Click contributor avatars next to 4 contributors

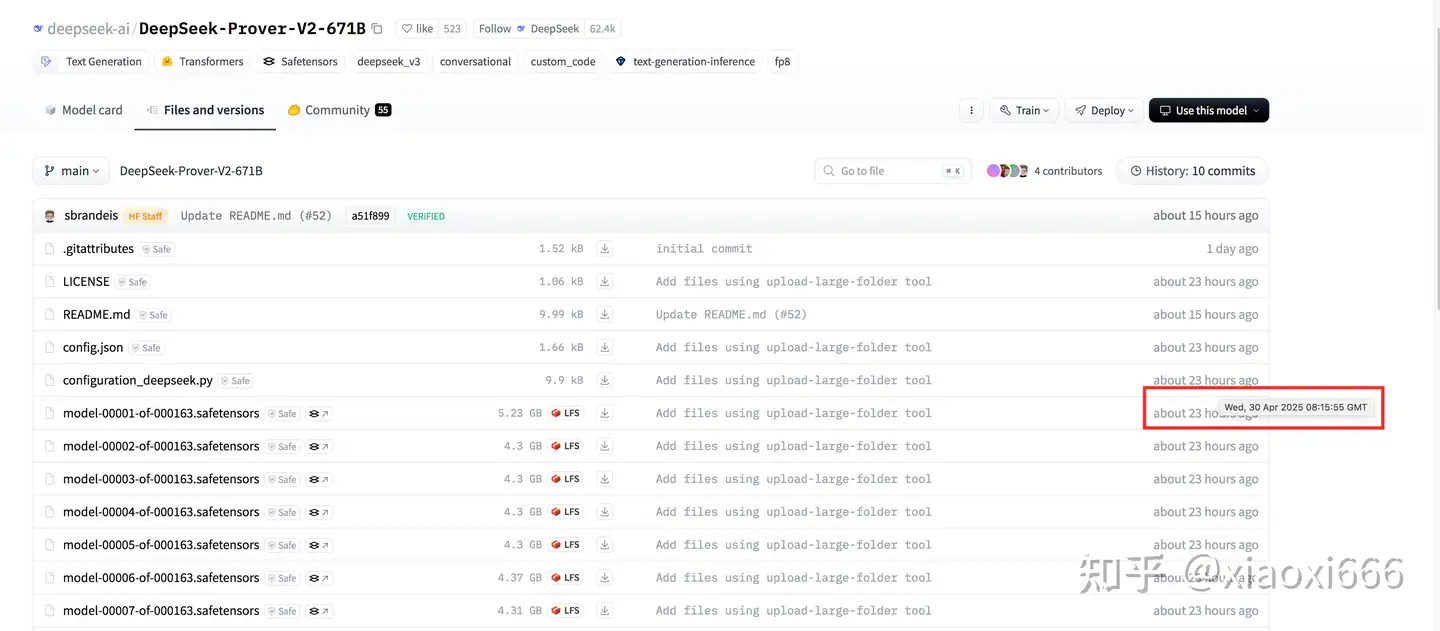click(1007, 171)
